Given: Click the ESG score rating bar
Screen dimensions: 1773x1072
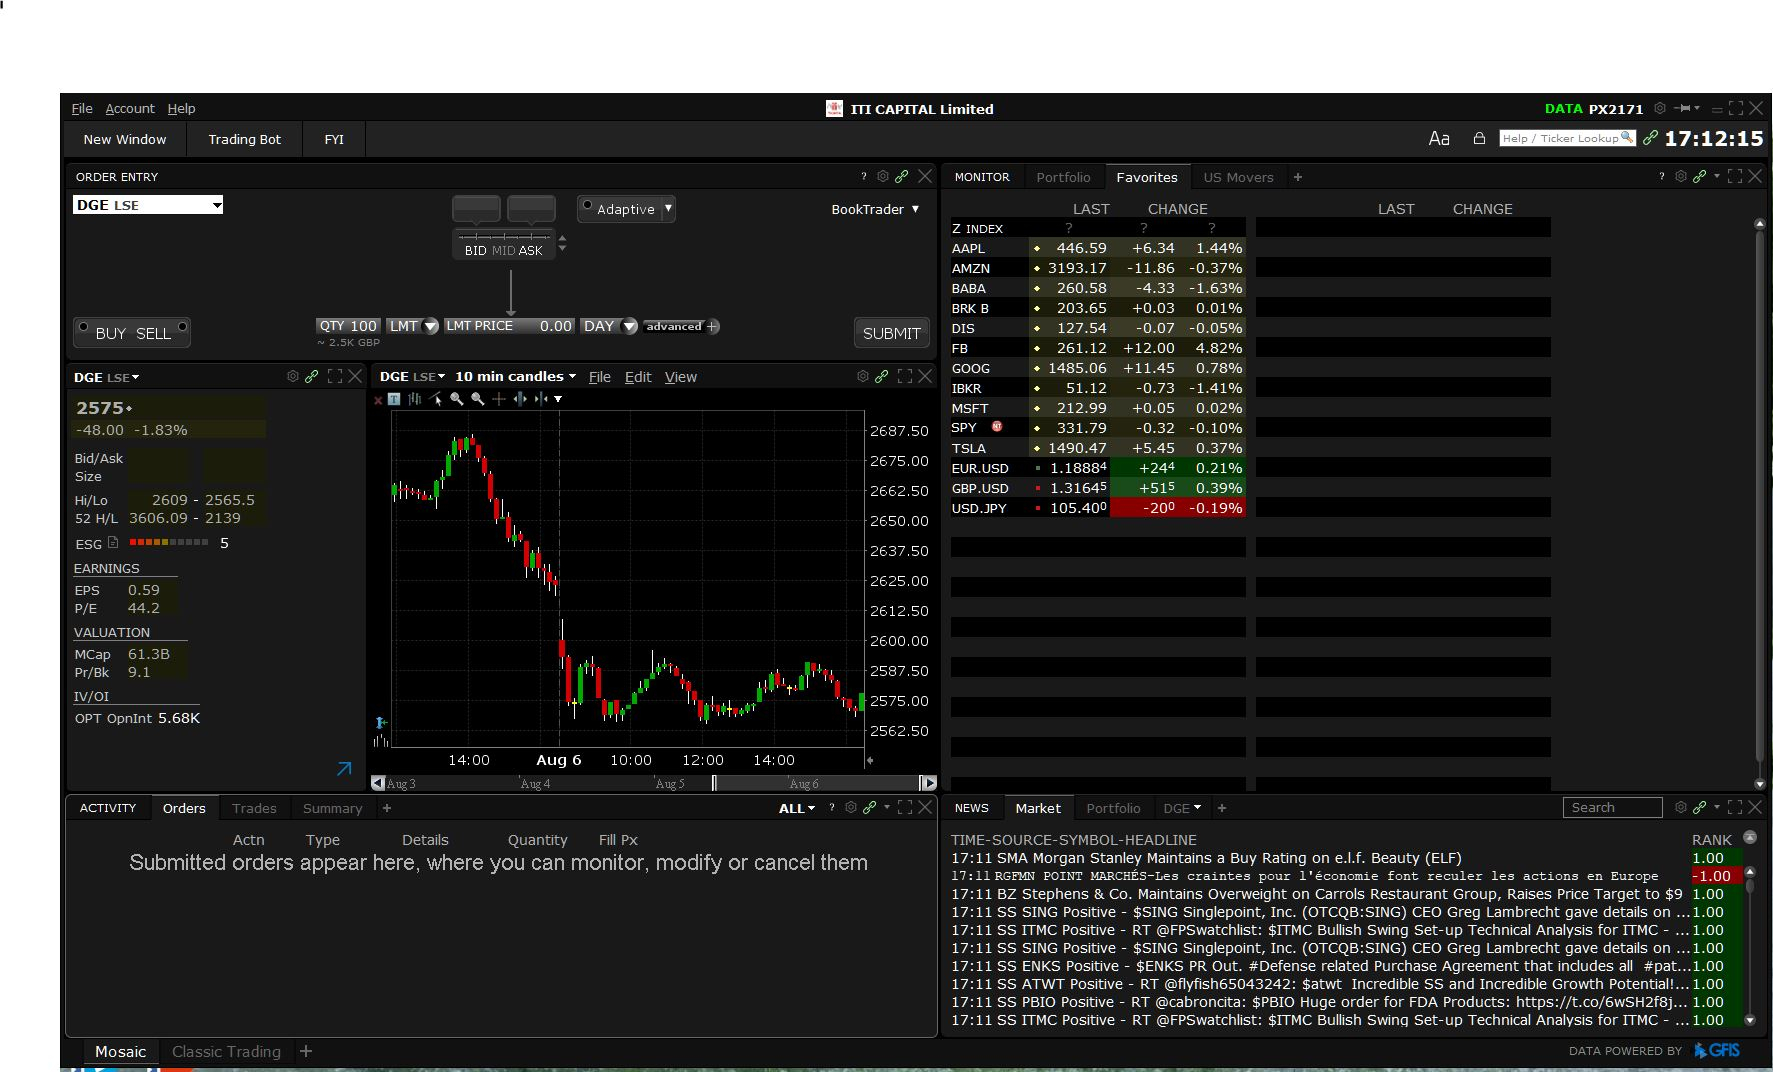Looking at the screenshot, I should point(169,543).
